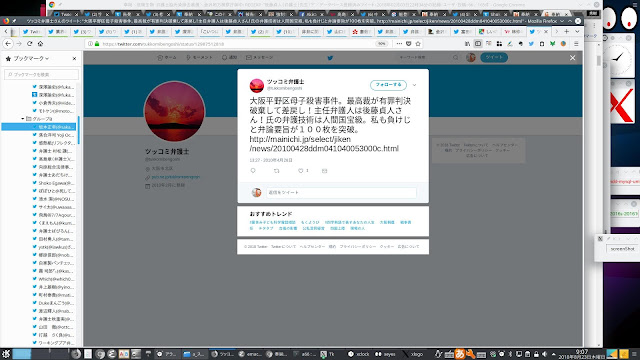Open the tweet options chevron dropdown
This screenshot has height=360, width=640.
tap(414, 85)
